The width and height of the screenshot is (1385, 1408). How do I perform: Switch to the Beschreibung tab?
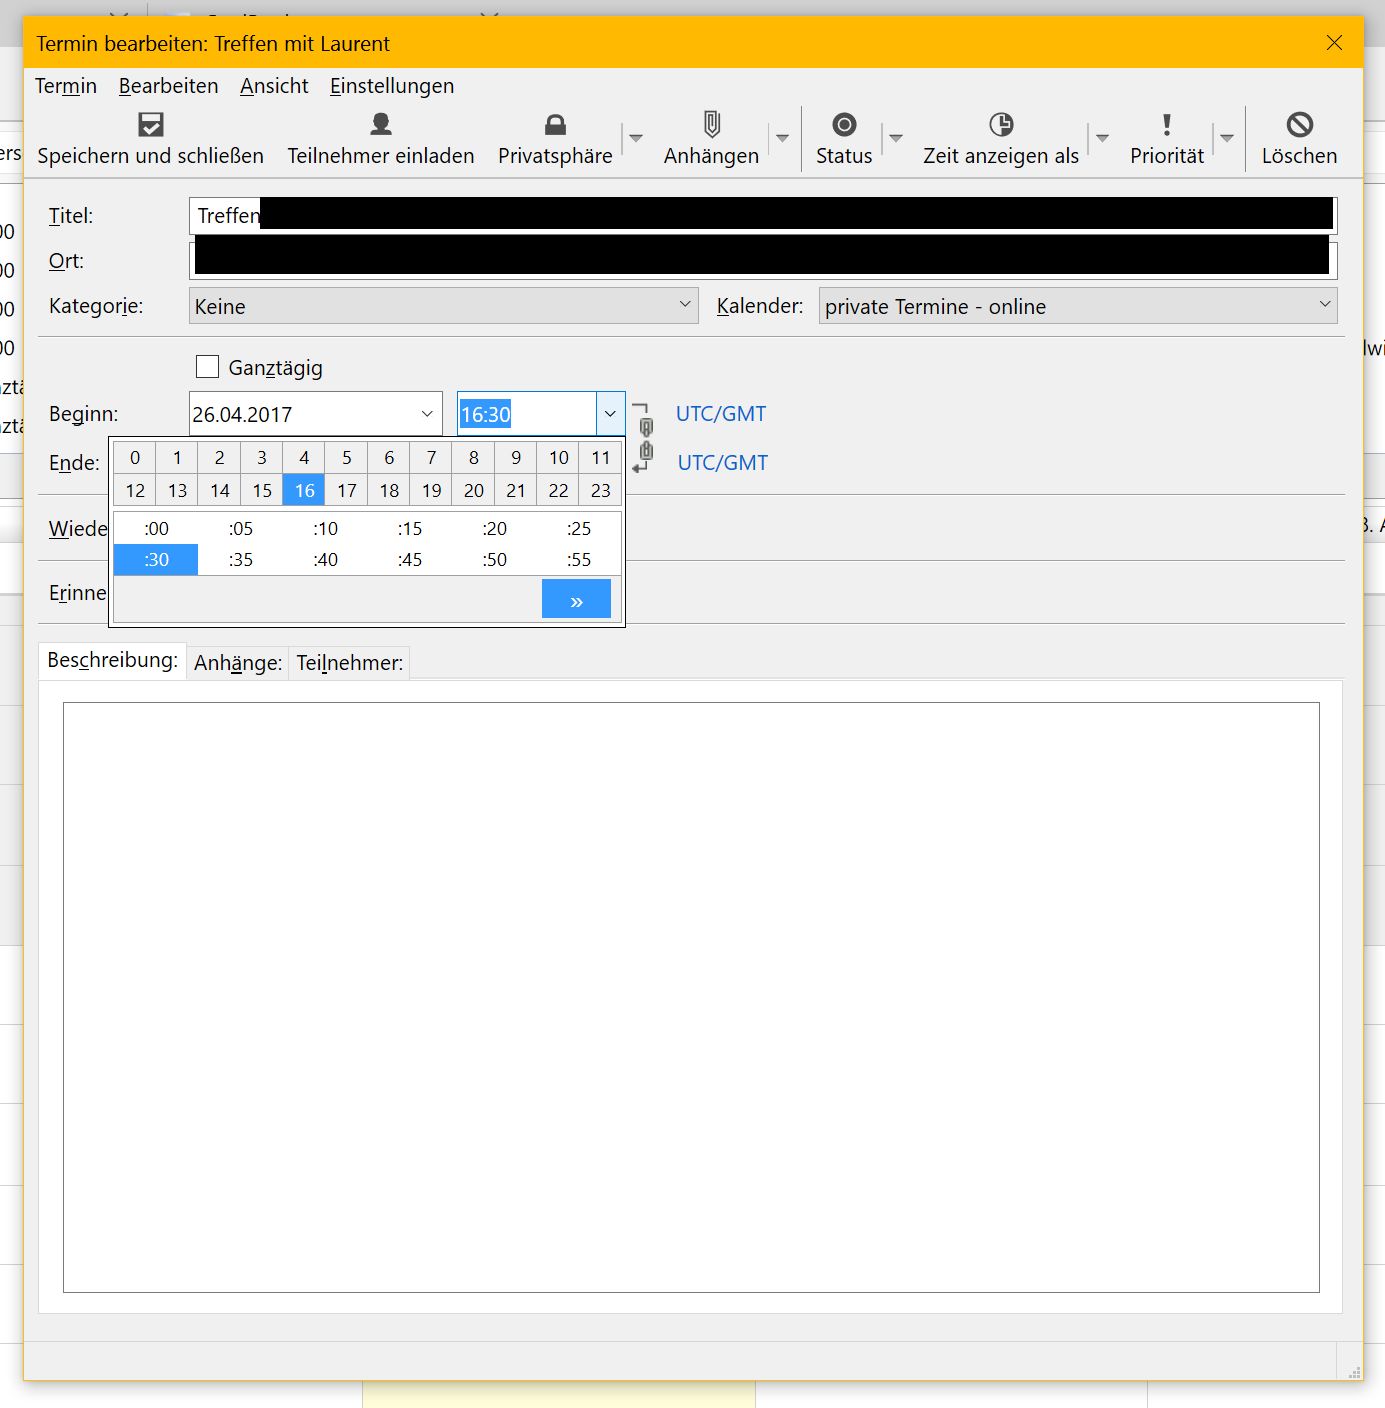coord(112,660)
